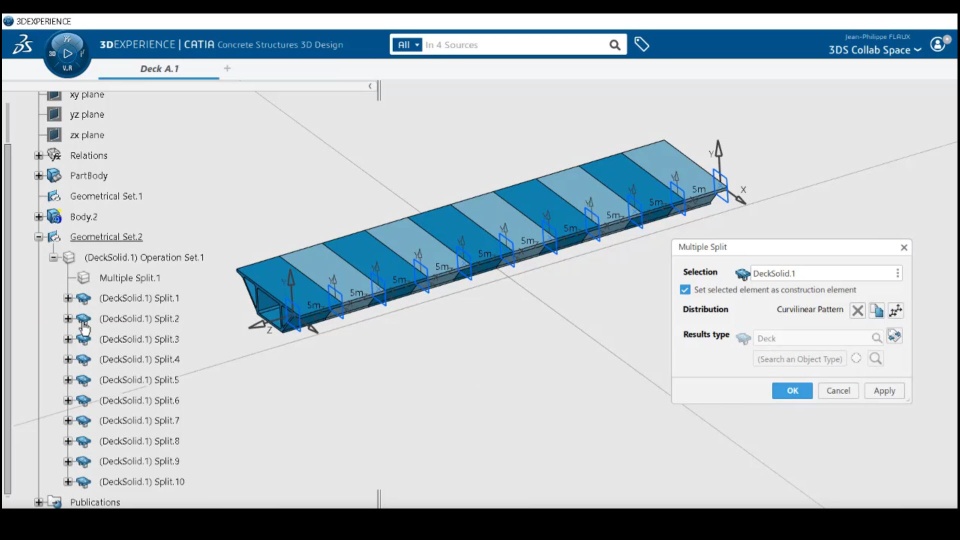This screenshot has width=960, height=540.
Task: Click the xy plane icon in tree
Action: [x=54, y=94]
